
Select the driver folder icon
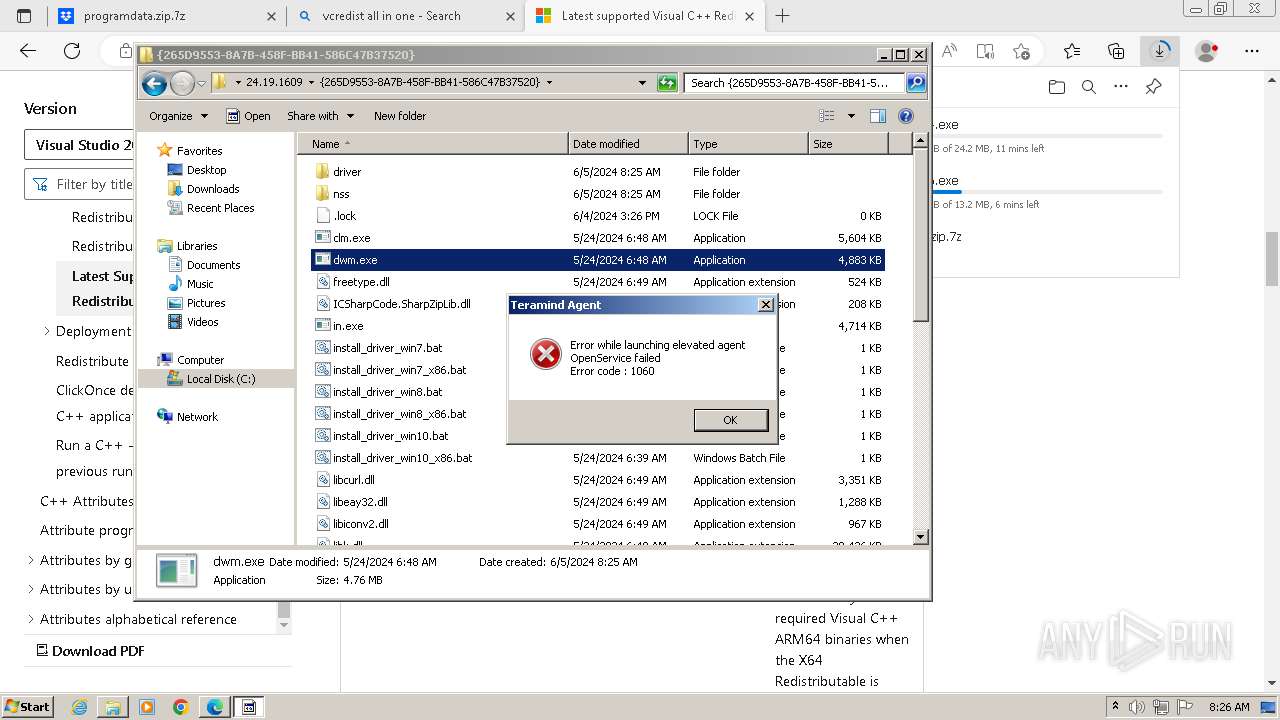pyautogui.click(x=323, y=172)
